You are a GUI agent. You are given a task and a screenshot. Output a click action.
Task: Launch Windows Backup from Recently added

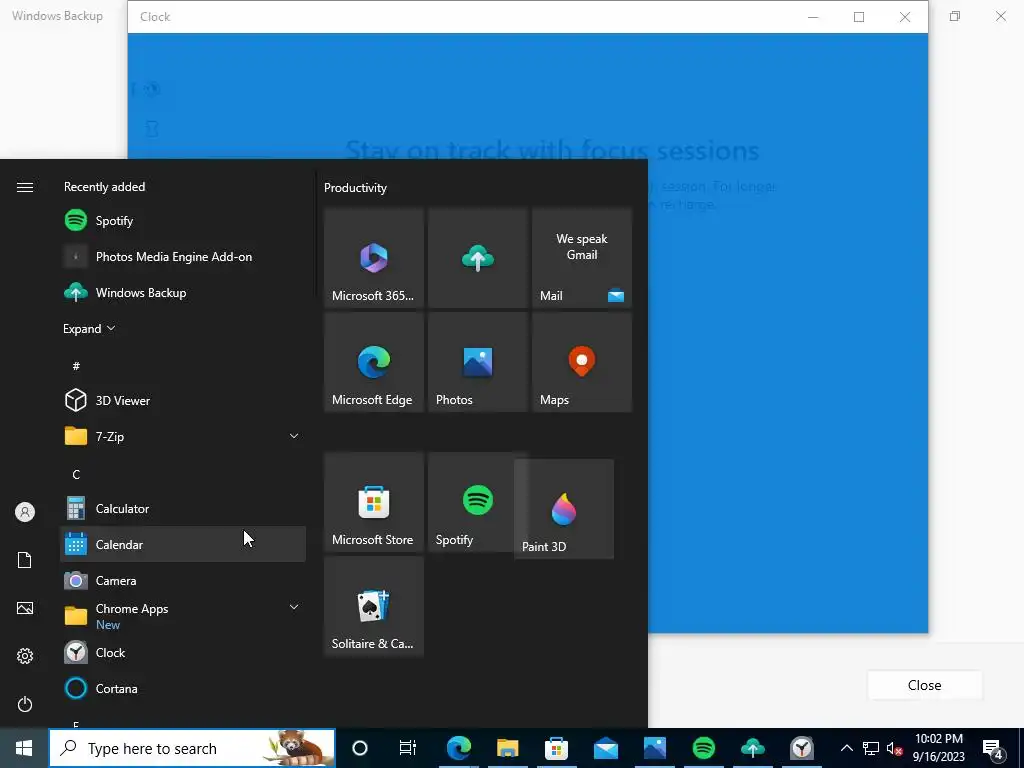point(183,293)
